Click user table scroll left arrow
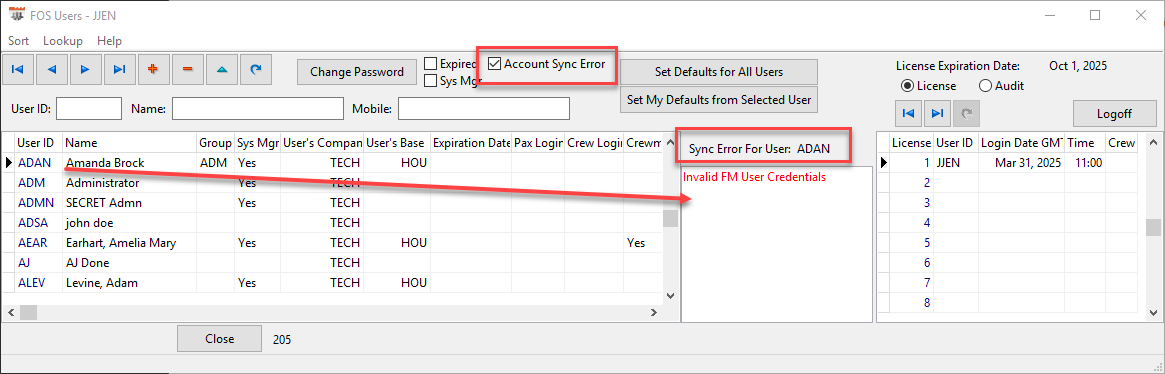The height and width of the screenshot is (374, 1165). (x=10, y=313)
